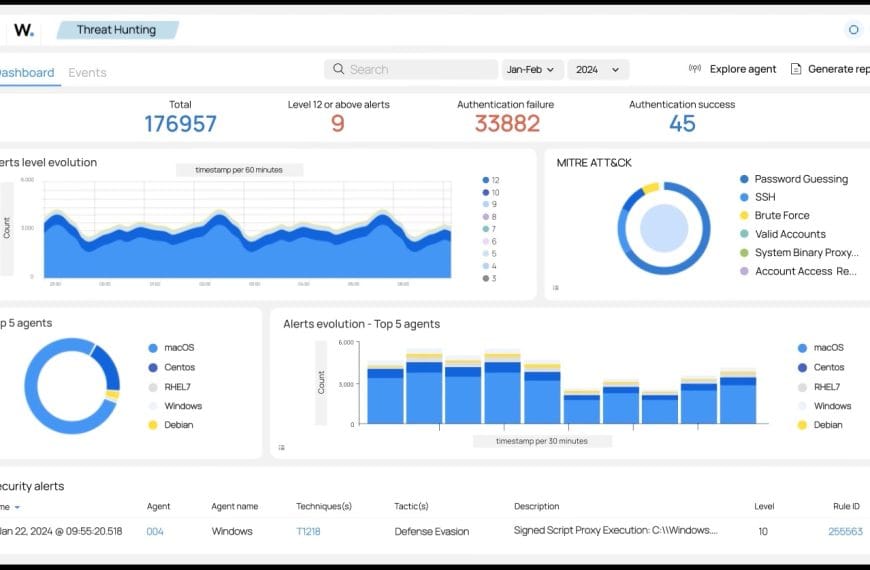This screenshot has width=870, height=570.
Task: Toggle Windows in the Alerts evolution legend
Action: [825, 406]
